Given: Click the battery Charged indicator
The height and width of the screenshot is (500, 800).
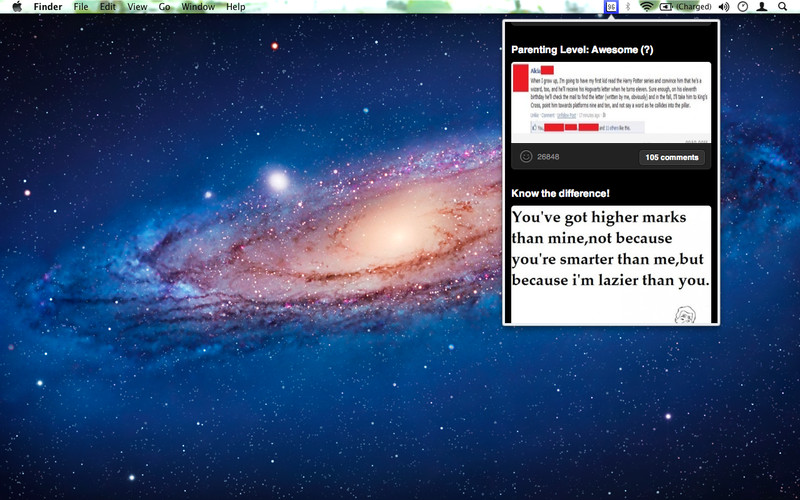Looking at the screenshot, I should click(x=686, y=7).
